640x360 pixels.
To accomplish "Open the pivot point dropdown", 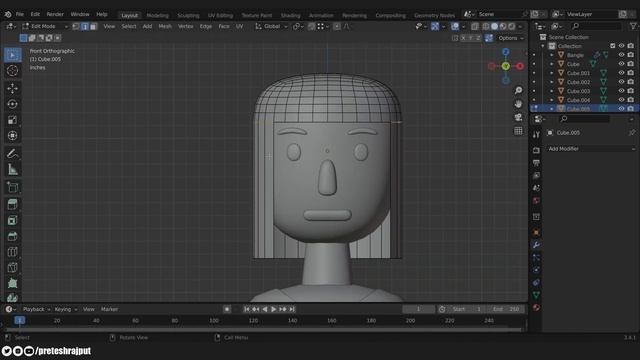I will [298, 27].
